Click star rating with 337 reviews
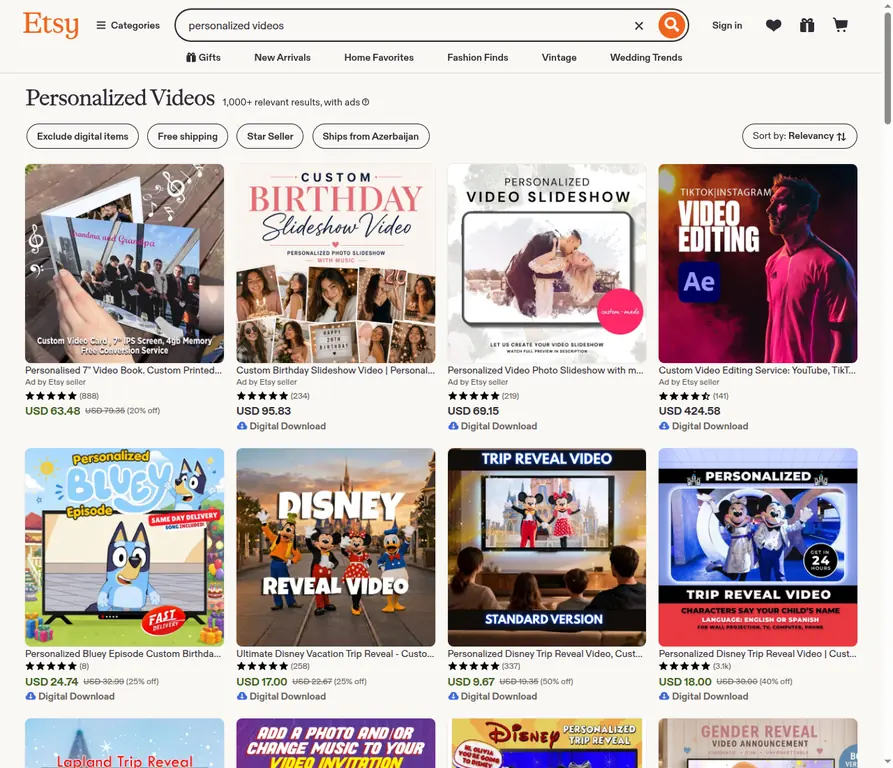 tap(484, 666)
